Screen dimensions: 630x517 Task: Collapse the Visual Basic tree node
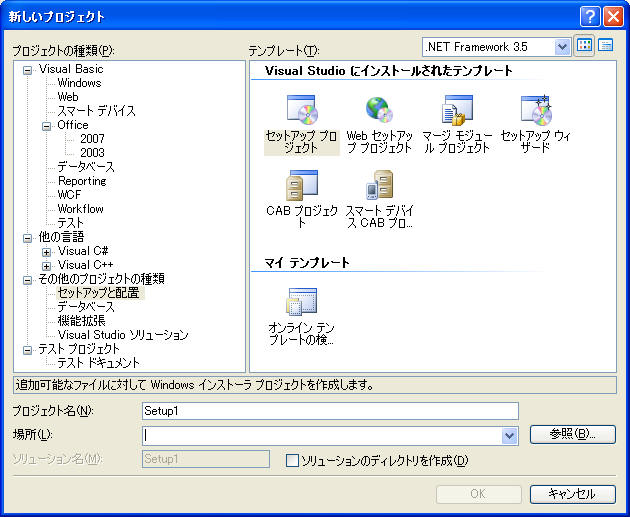pyautogui.click(x=27, y=71)
